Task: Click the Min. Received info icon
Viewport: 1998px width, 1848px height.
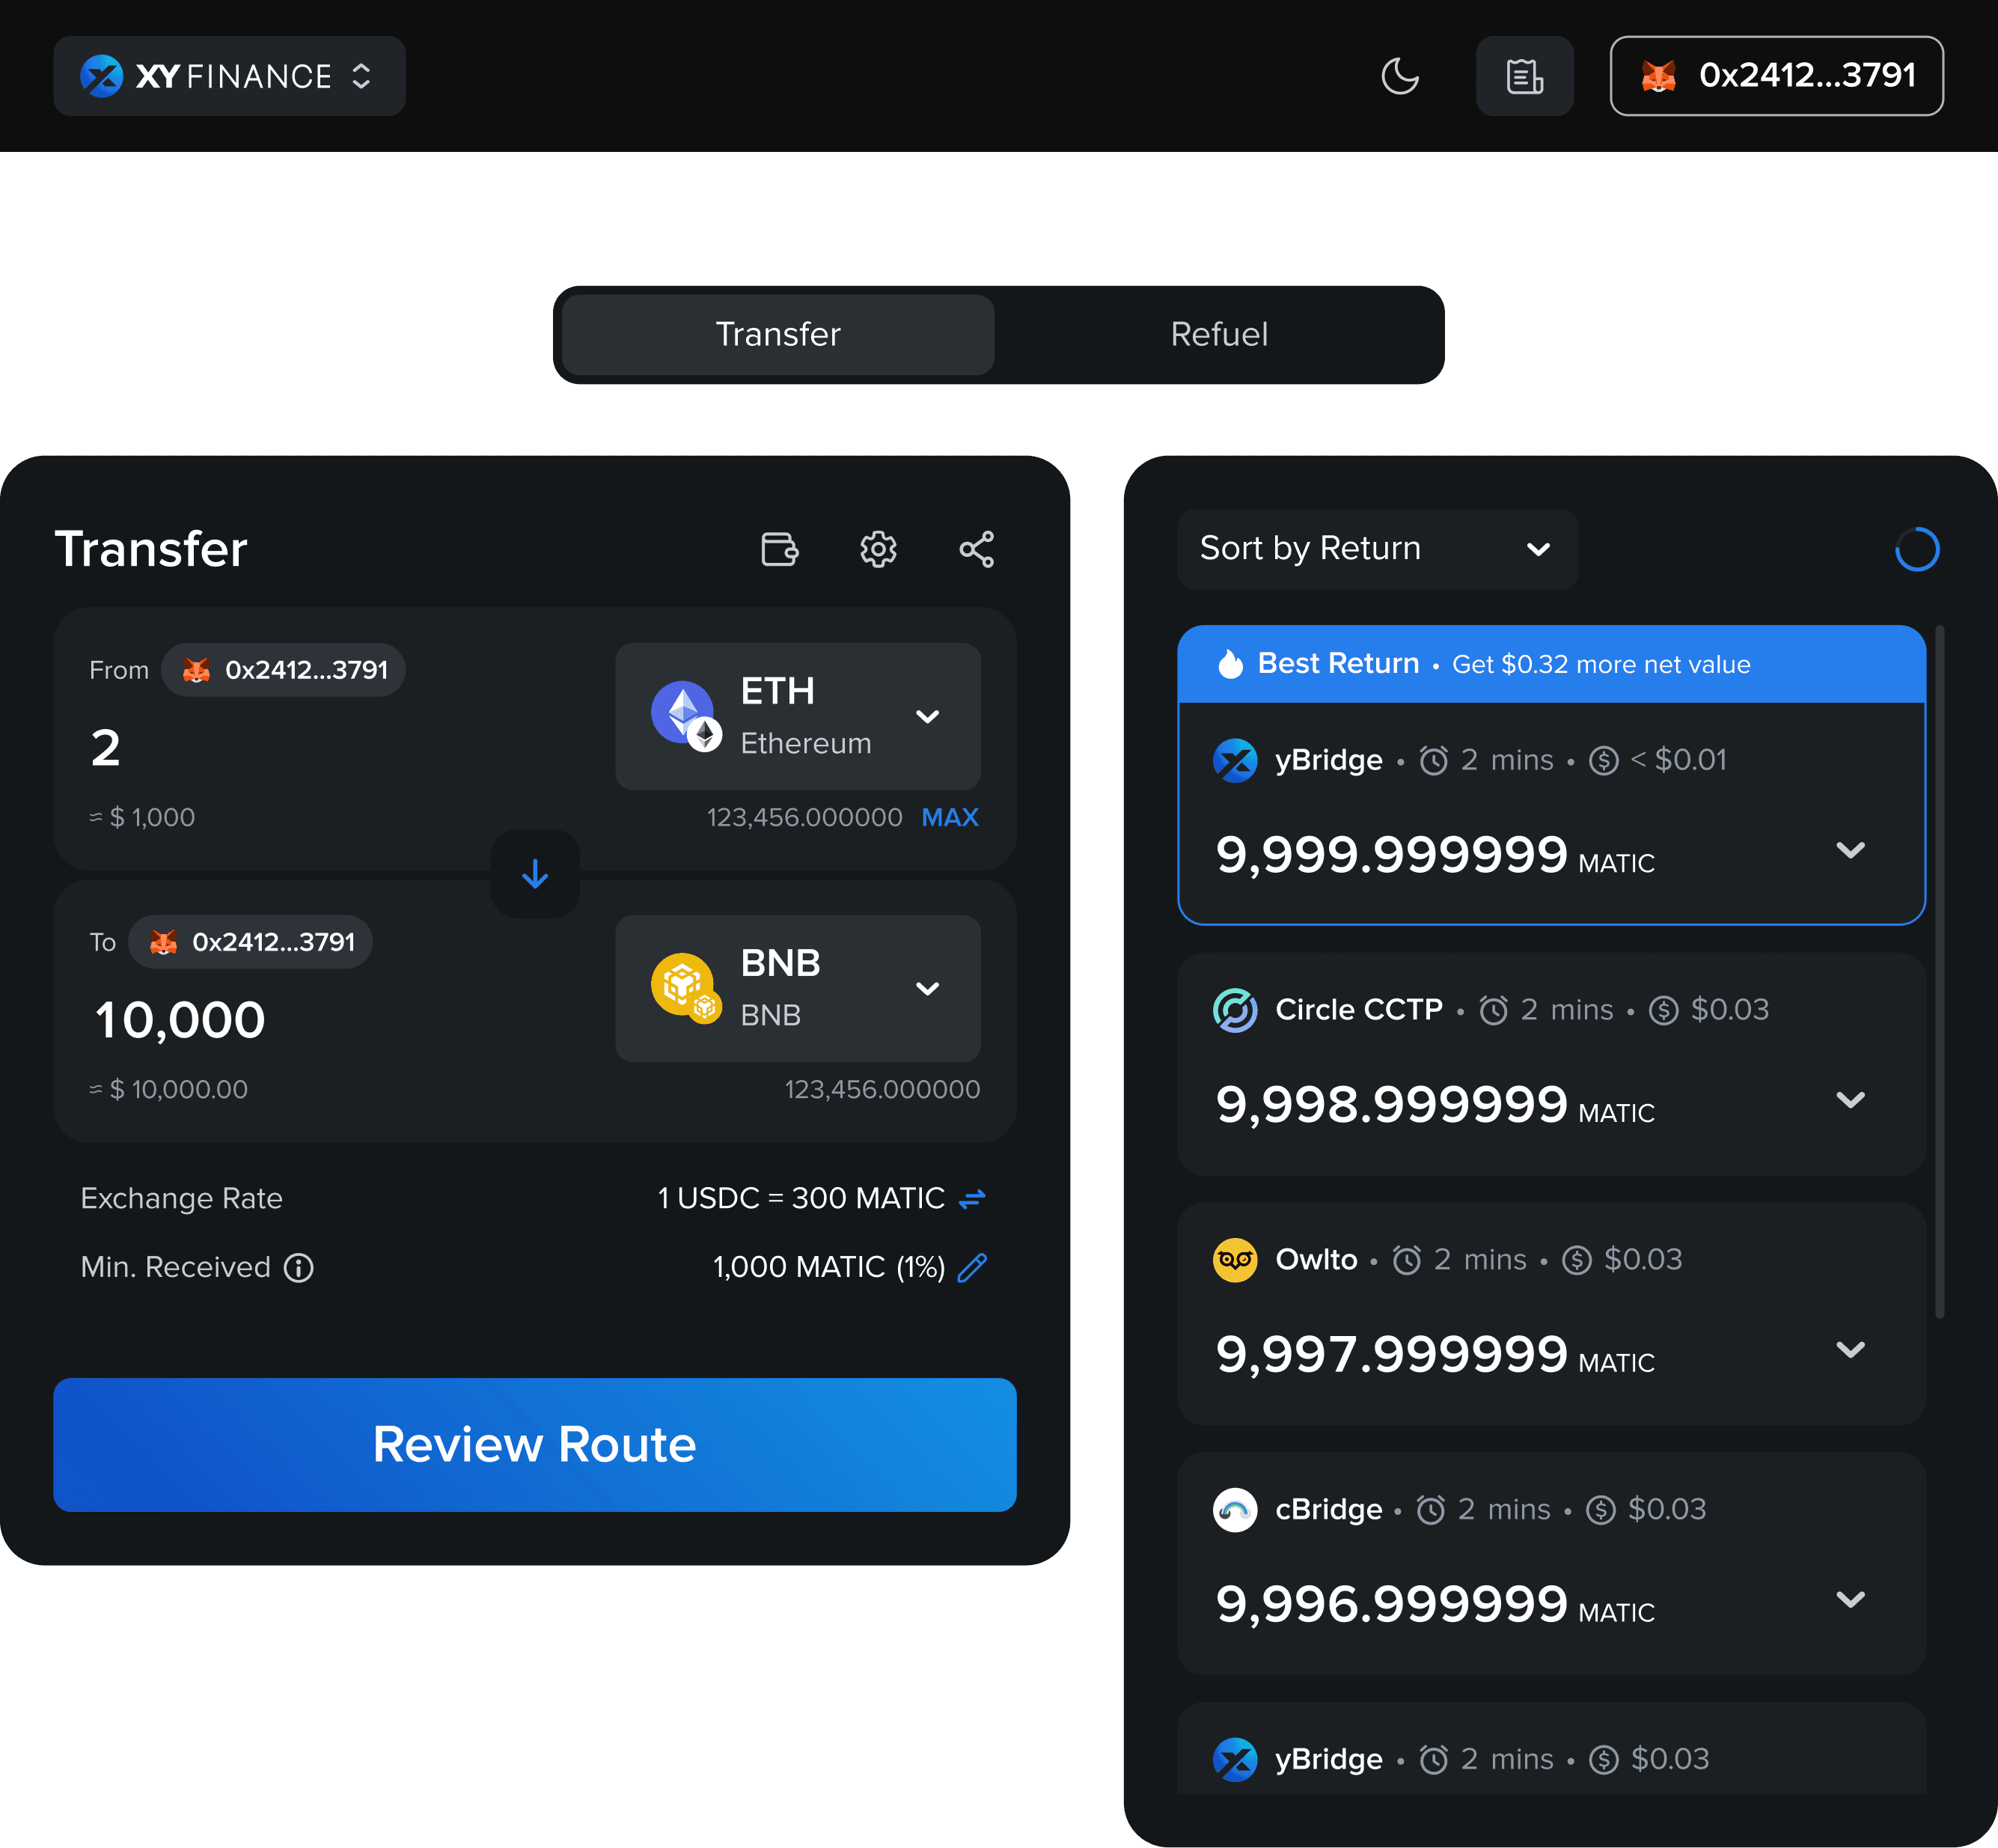Action: 299,1268
